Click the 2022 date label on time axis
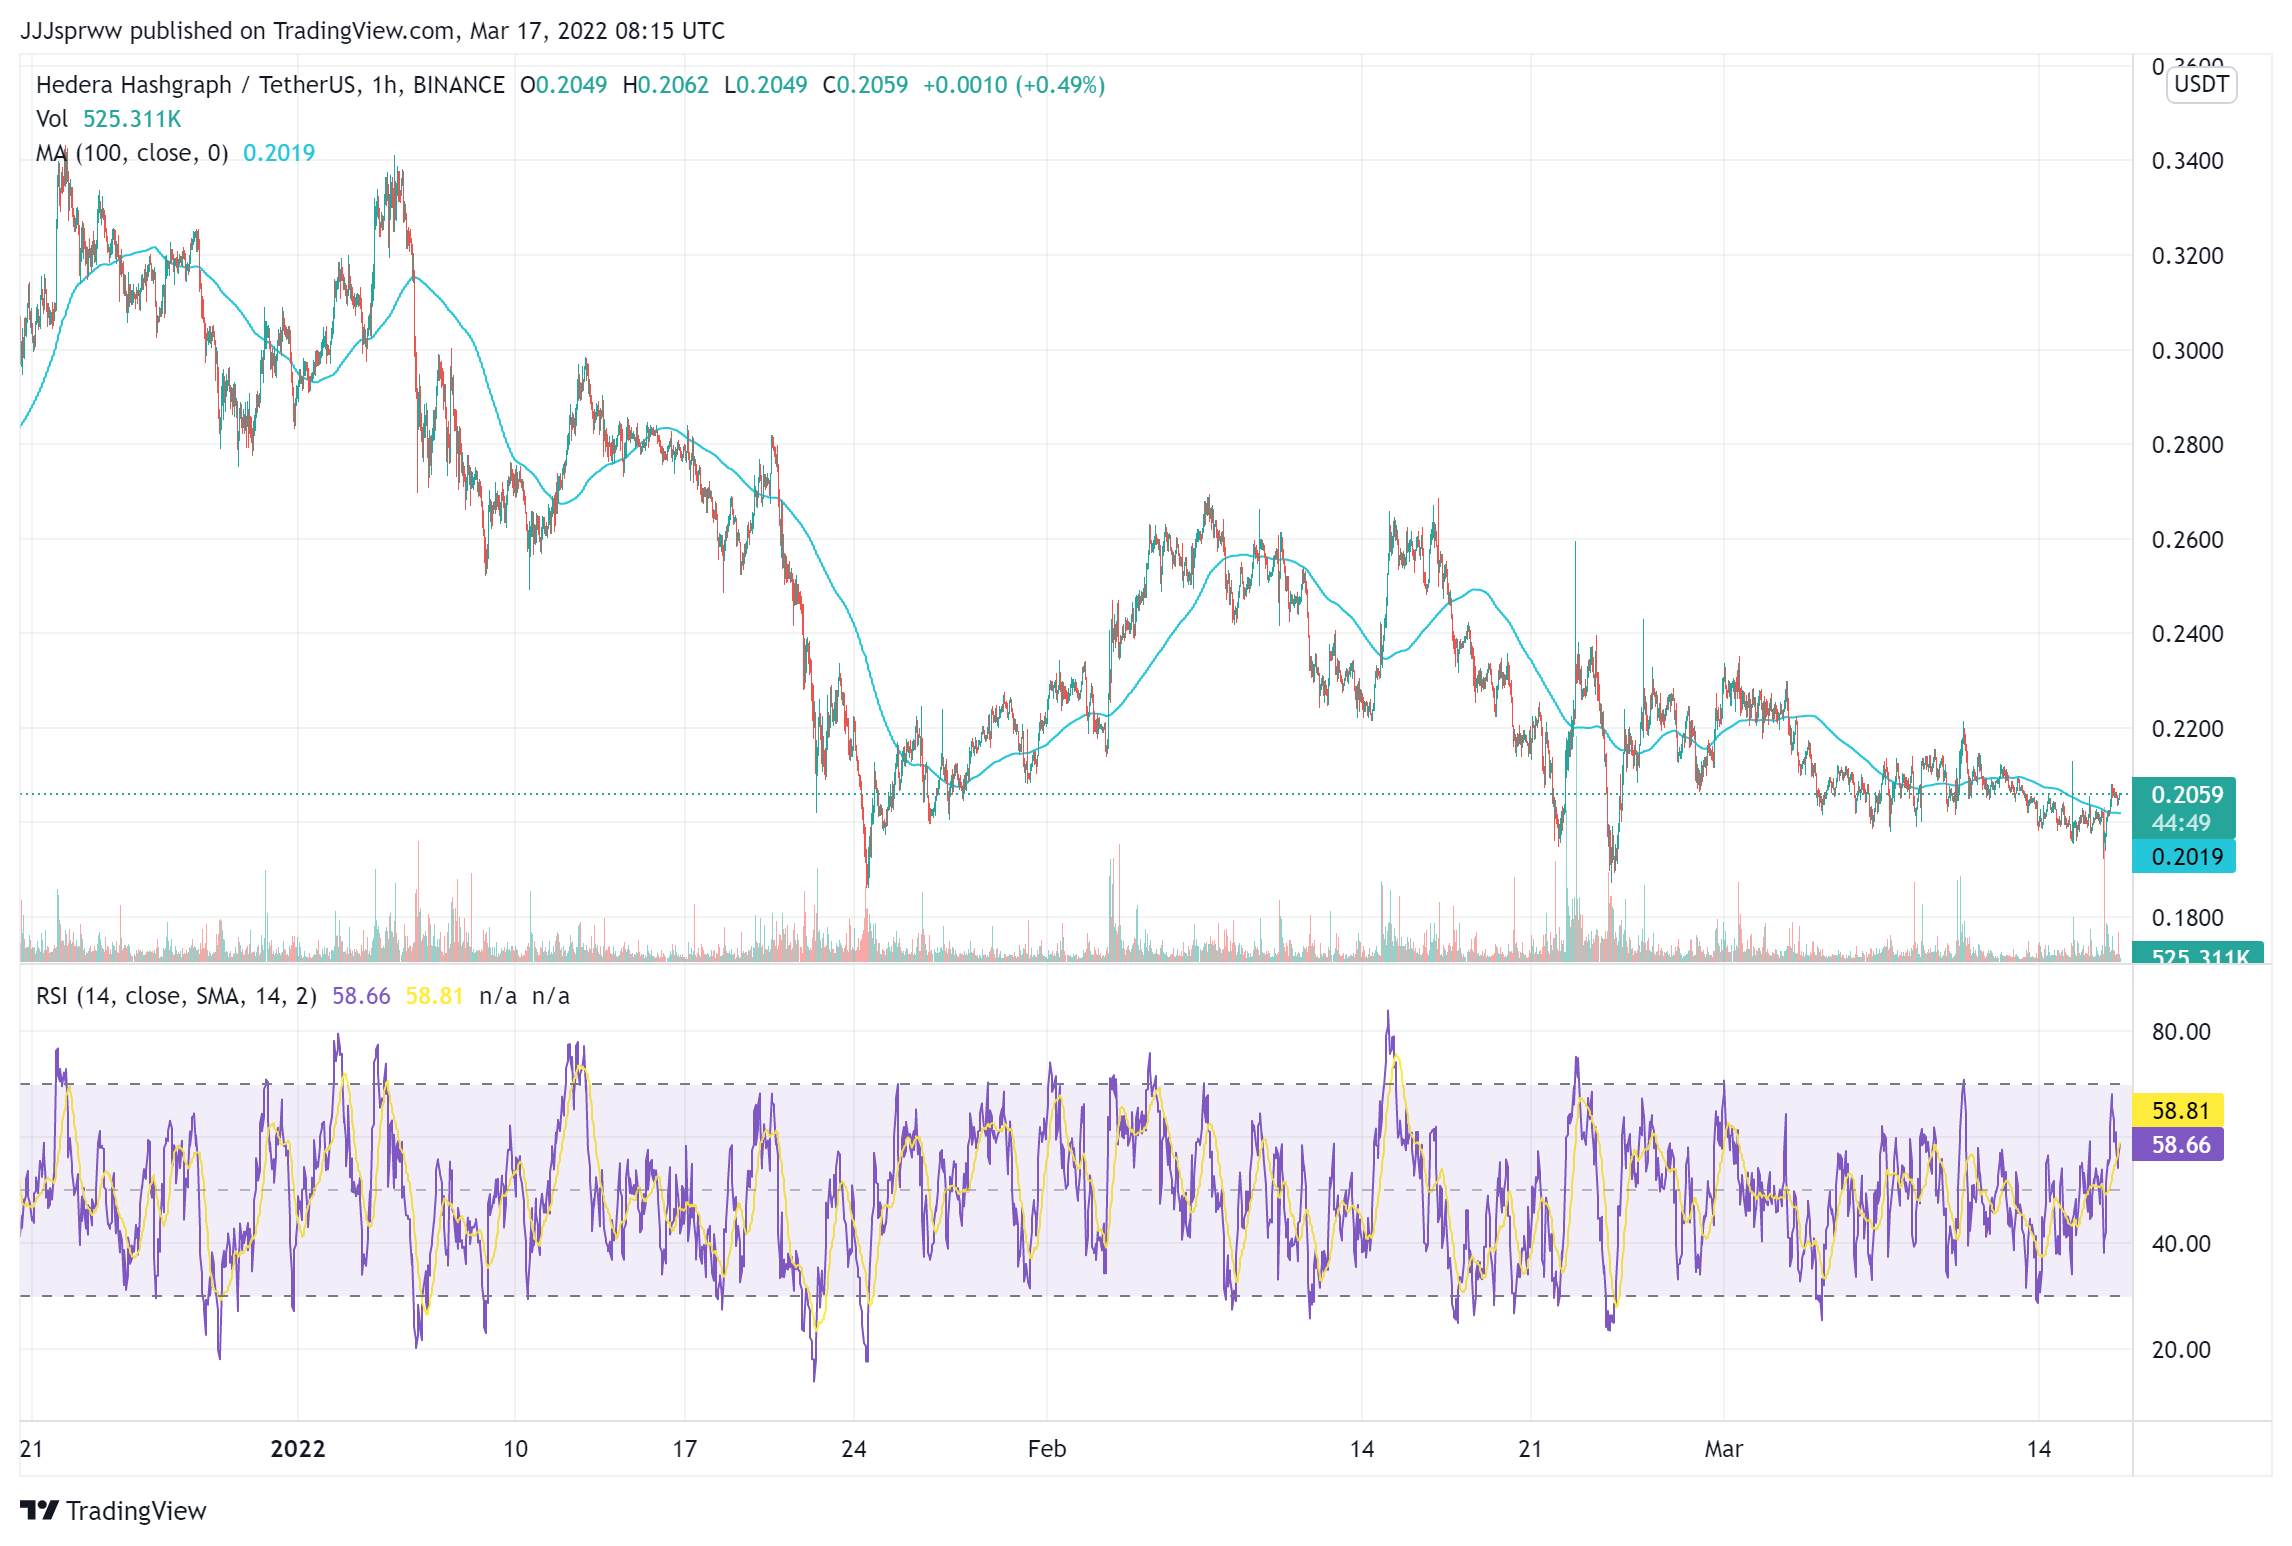This screenshot has width=2292, height=1546. [298, 1449]
